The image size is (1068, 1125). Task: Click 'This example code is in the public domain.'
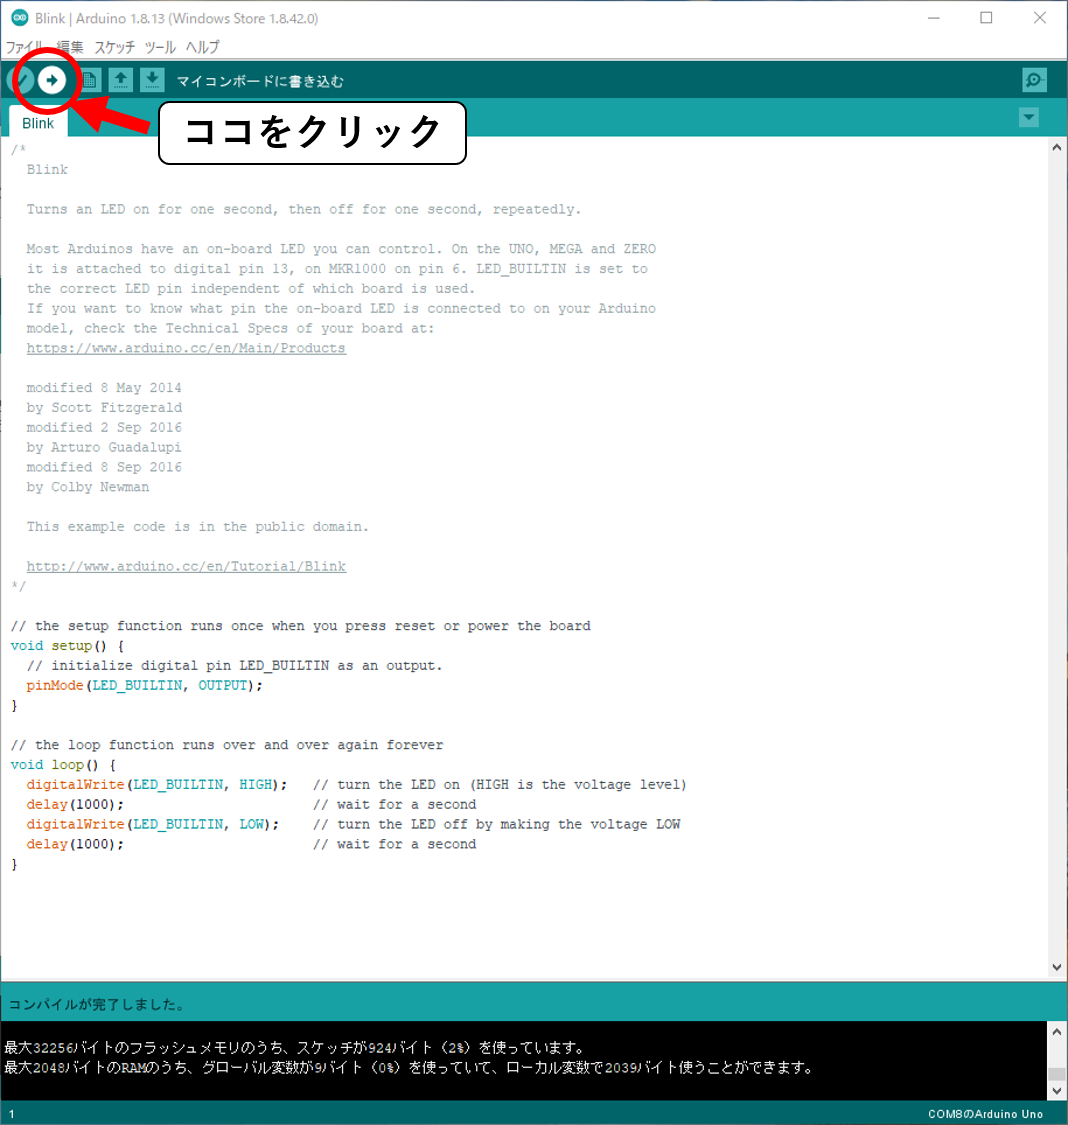(x=197, y=527)
